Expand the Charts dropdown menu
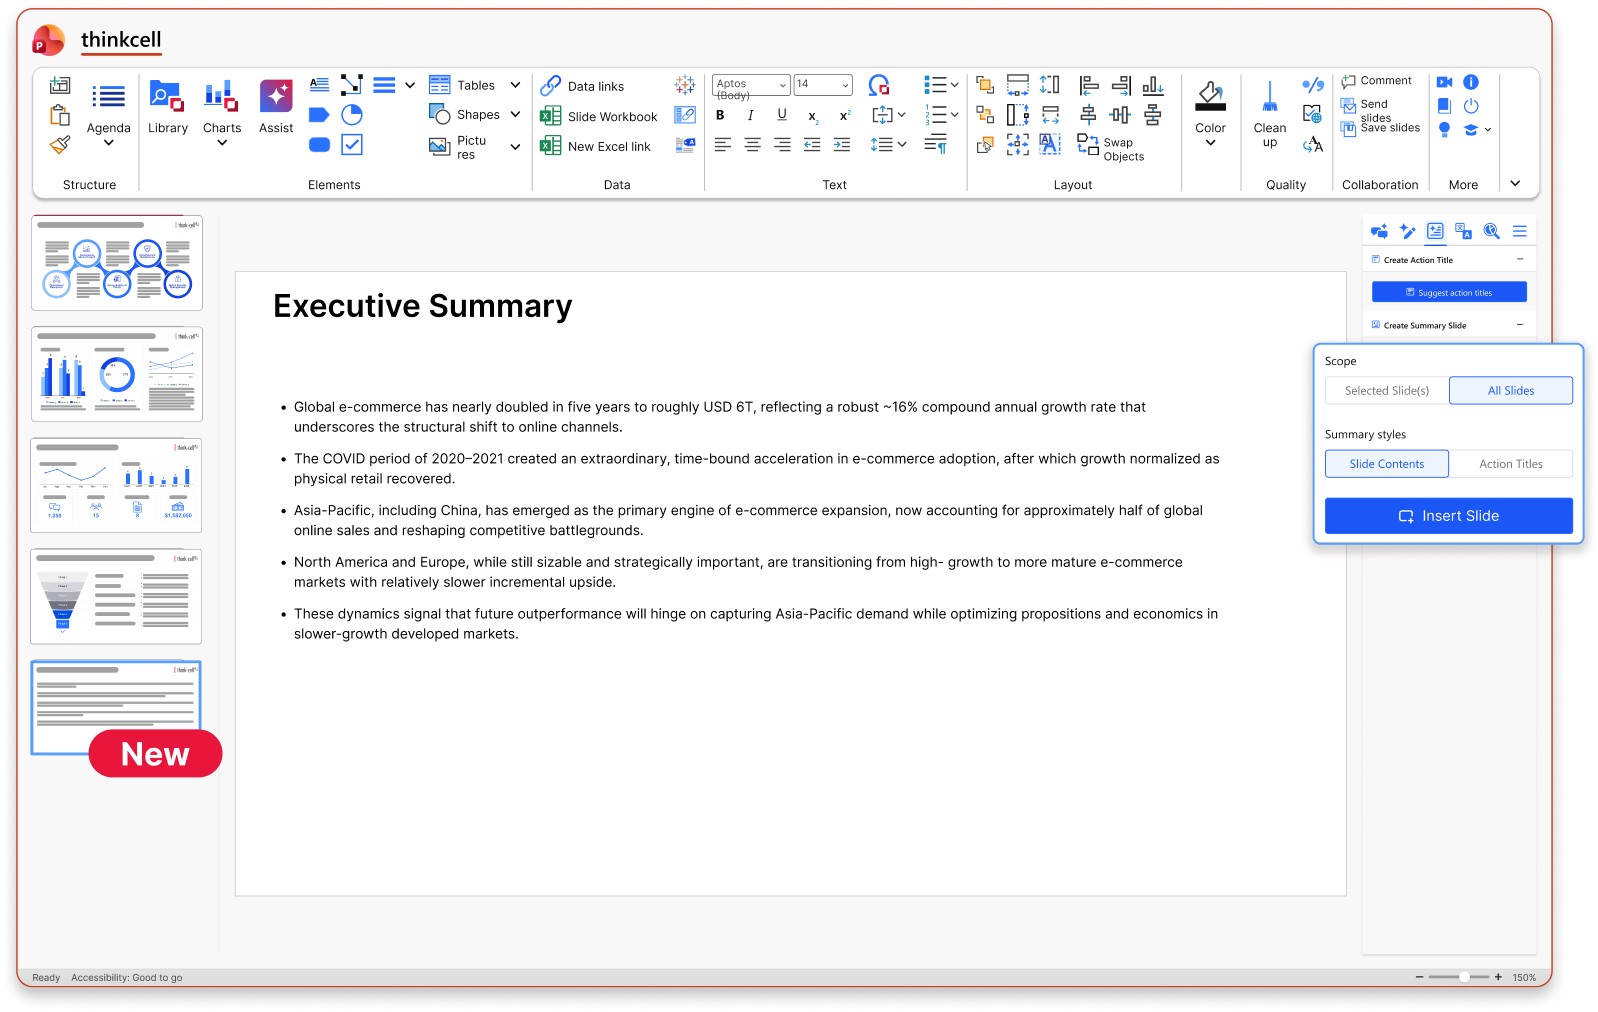 click(222, 143)
